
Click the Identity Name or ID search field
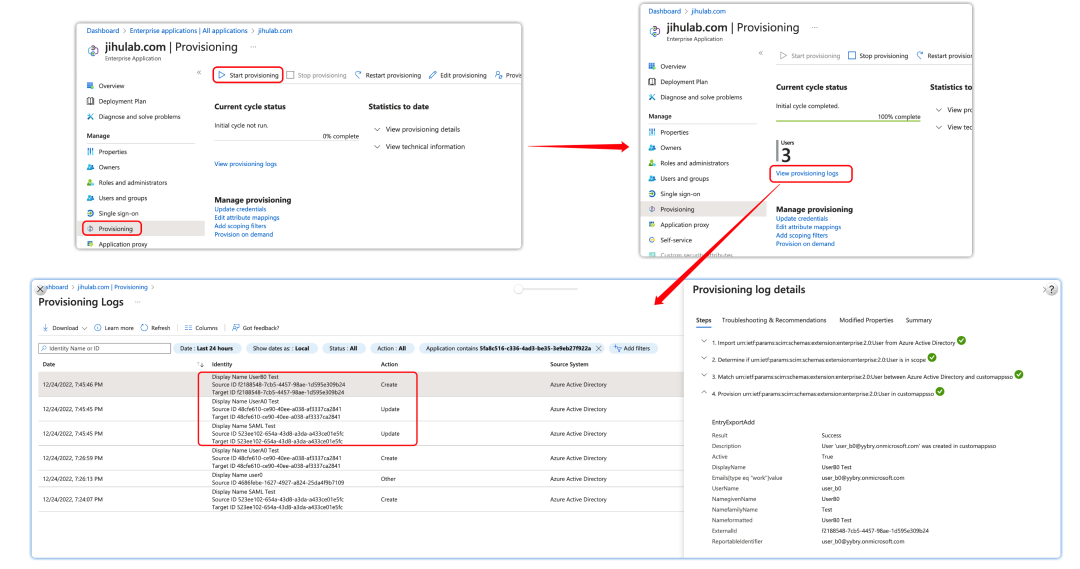click(x=105, y=349)
